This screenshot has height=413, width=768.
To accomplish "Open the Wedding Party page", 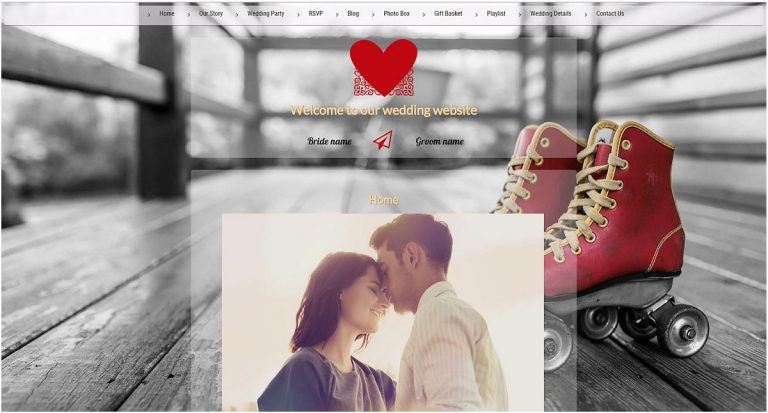I will (x=265, y=14).
